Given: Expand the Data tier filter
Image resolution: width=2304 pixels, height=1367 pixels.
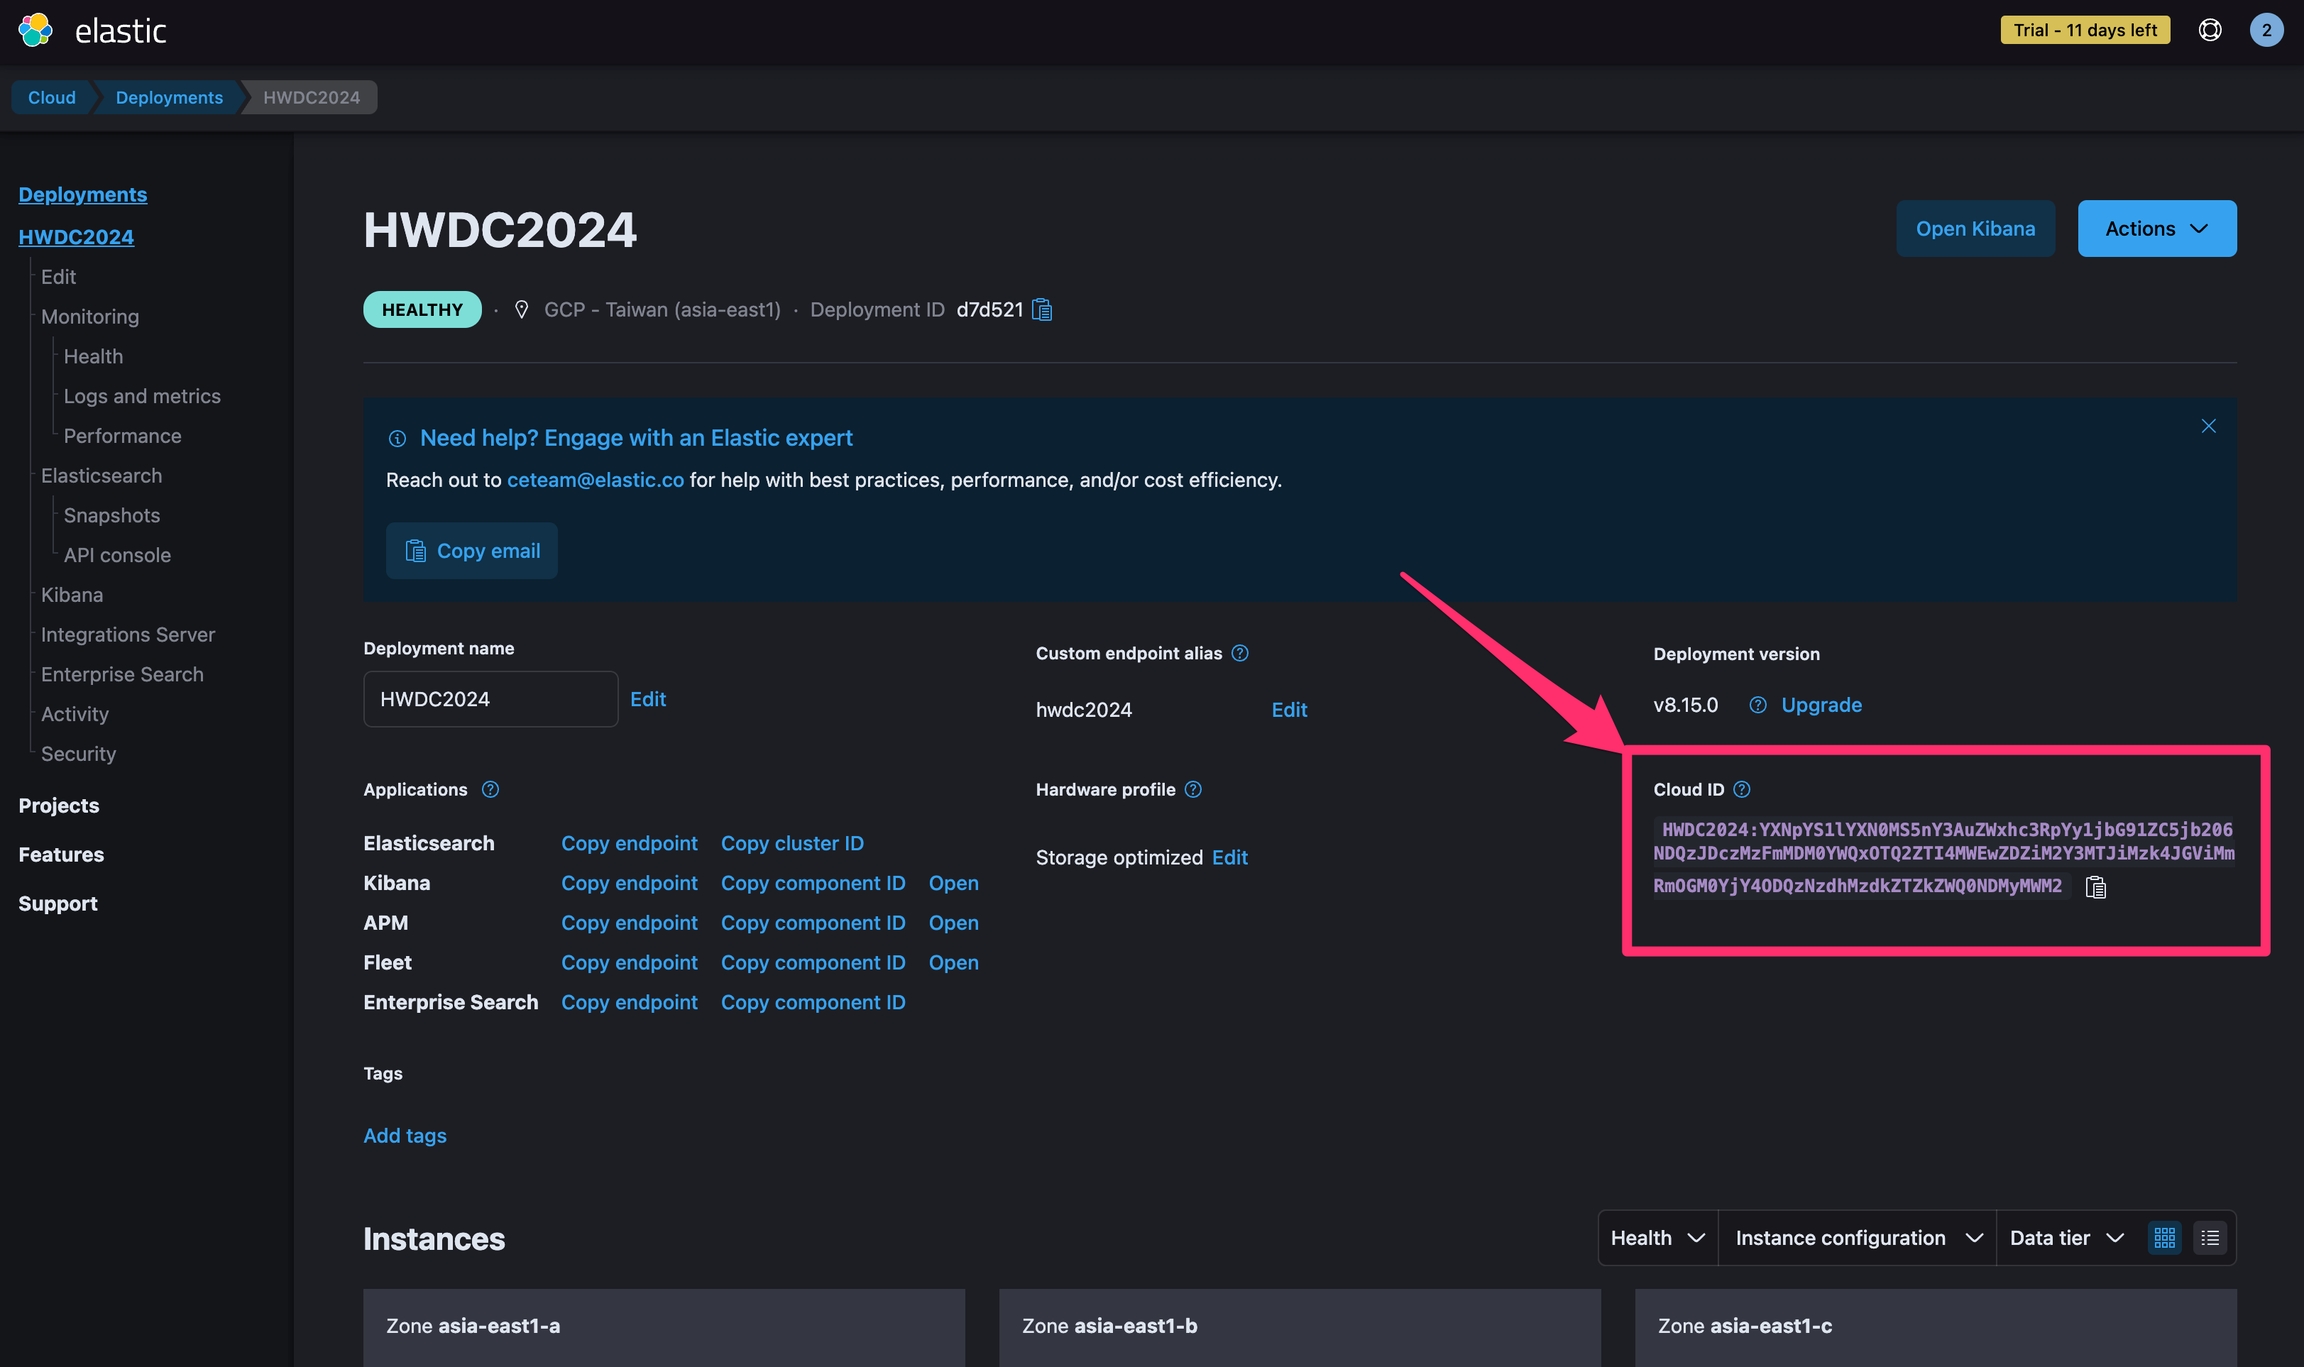Looking at the screenshot, I should (x=2067, y=1238).
